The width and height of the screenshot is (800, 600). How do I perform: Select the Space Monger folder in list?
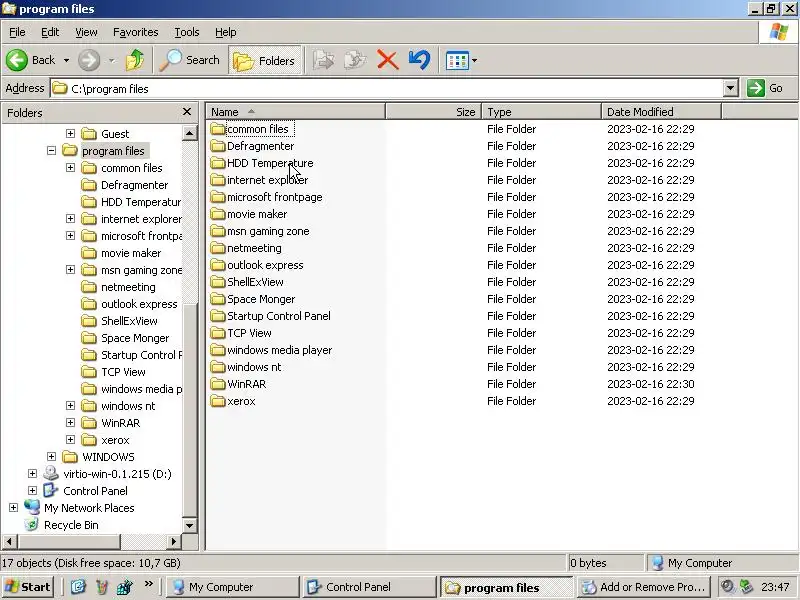[261, 299]
